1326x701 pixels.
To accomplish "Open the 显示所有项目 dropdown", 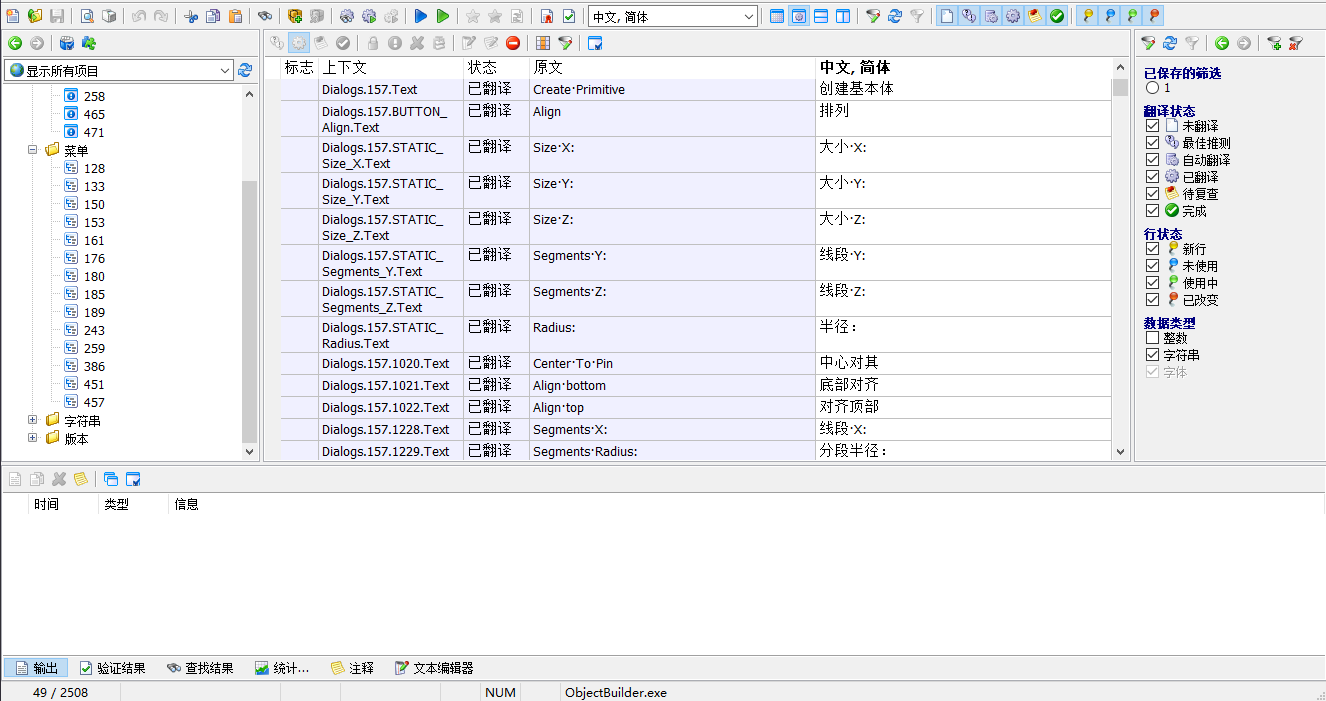I will point(119,70).
